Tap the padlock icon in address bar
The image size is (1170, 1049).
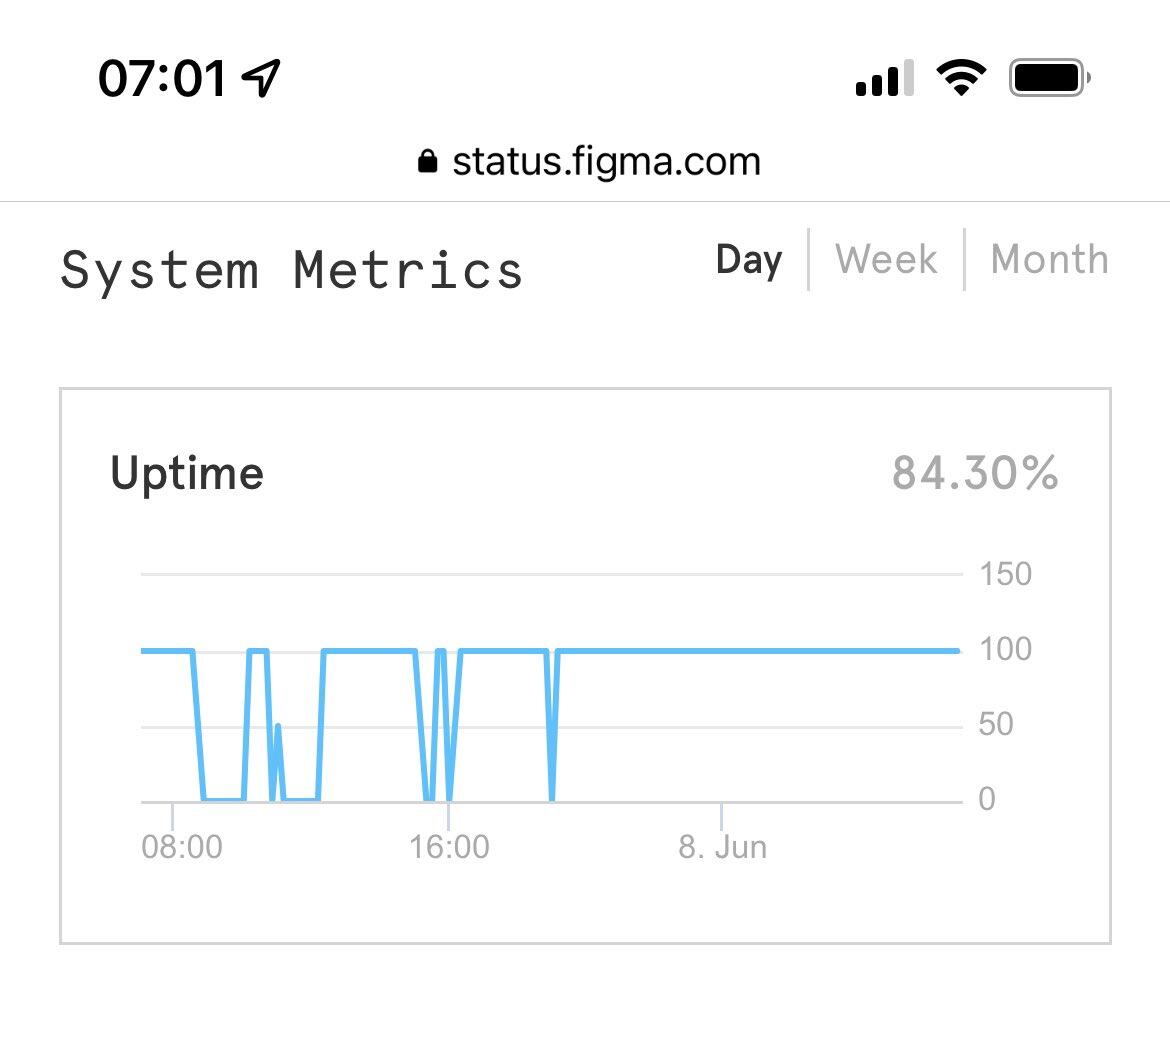tap(427, 162)
